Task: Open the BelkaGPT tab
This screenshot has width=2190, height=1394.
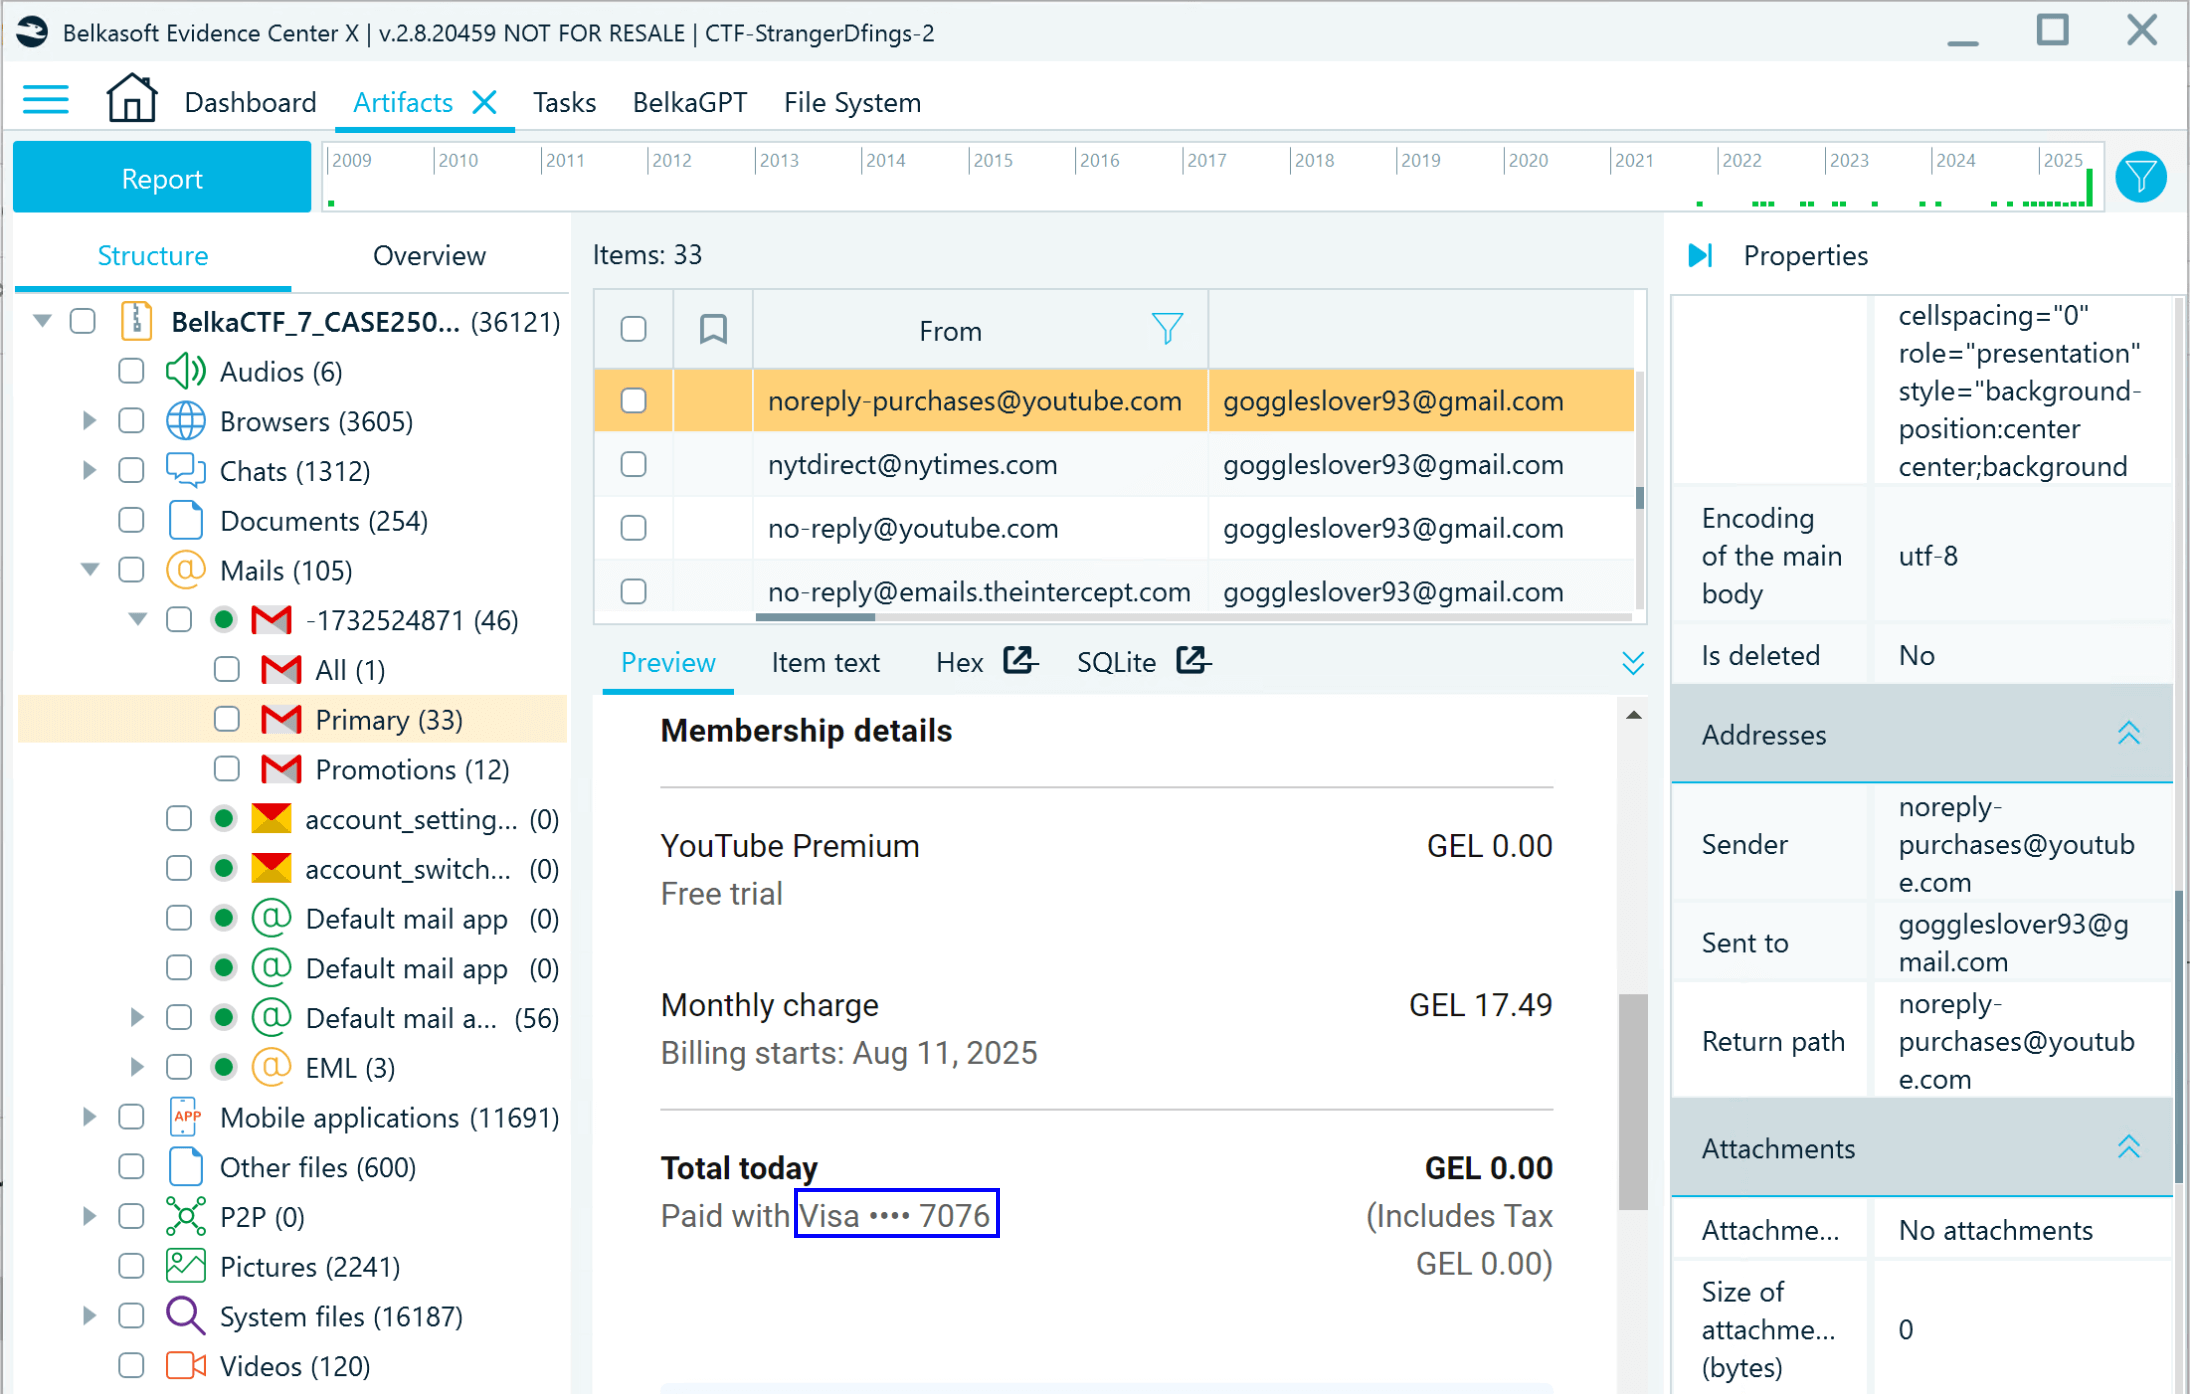Action: coord(689,102)
